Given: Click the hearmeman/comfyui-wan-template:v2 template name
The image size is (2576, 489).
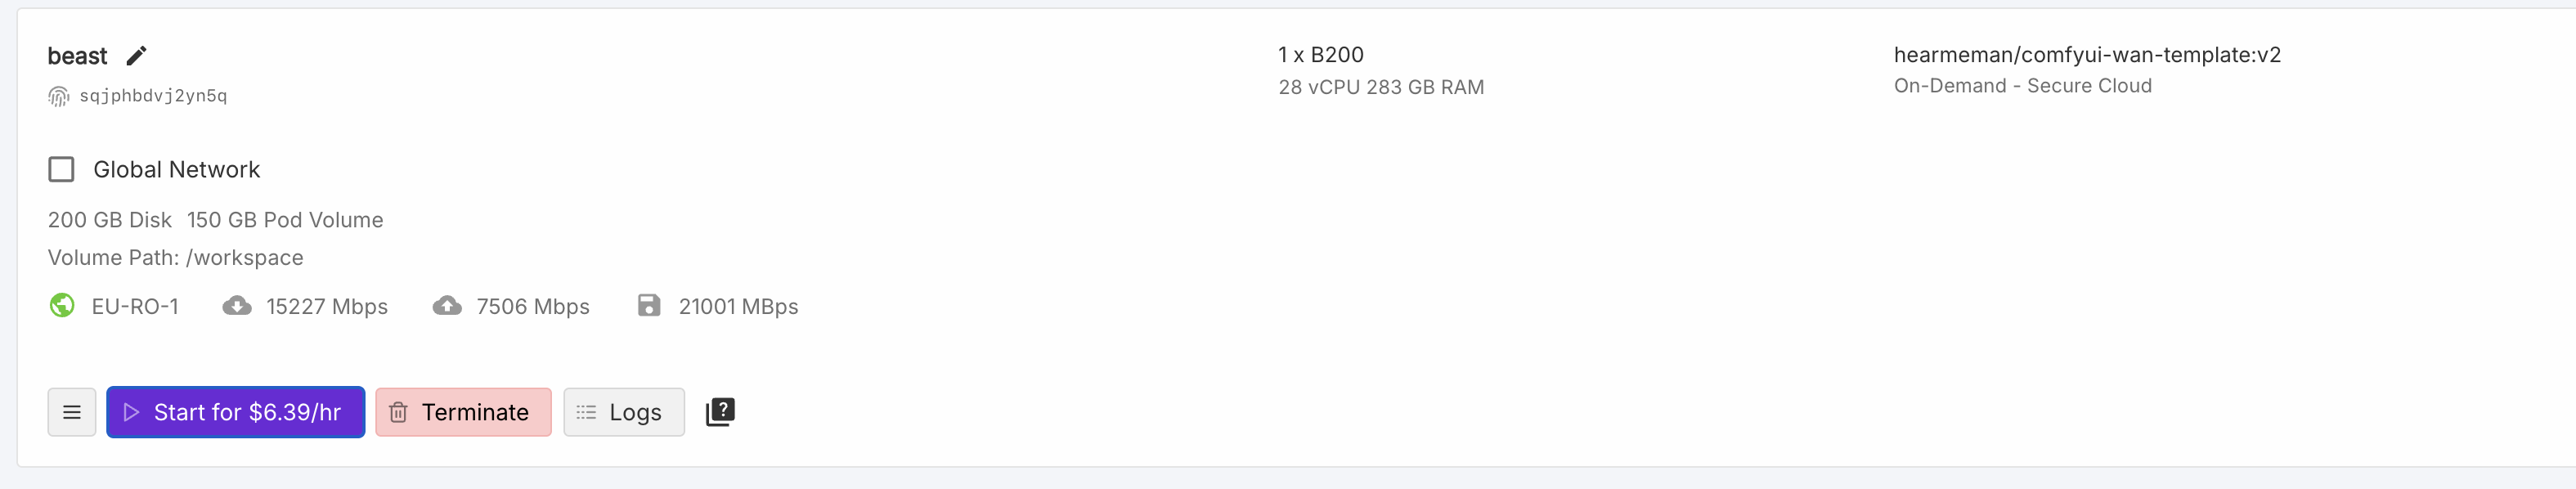Looking at the screenshot, I should coord(2087,55).
